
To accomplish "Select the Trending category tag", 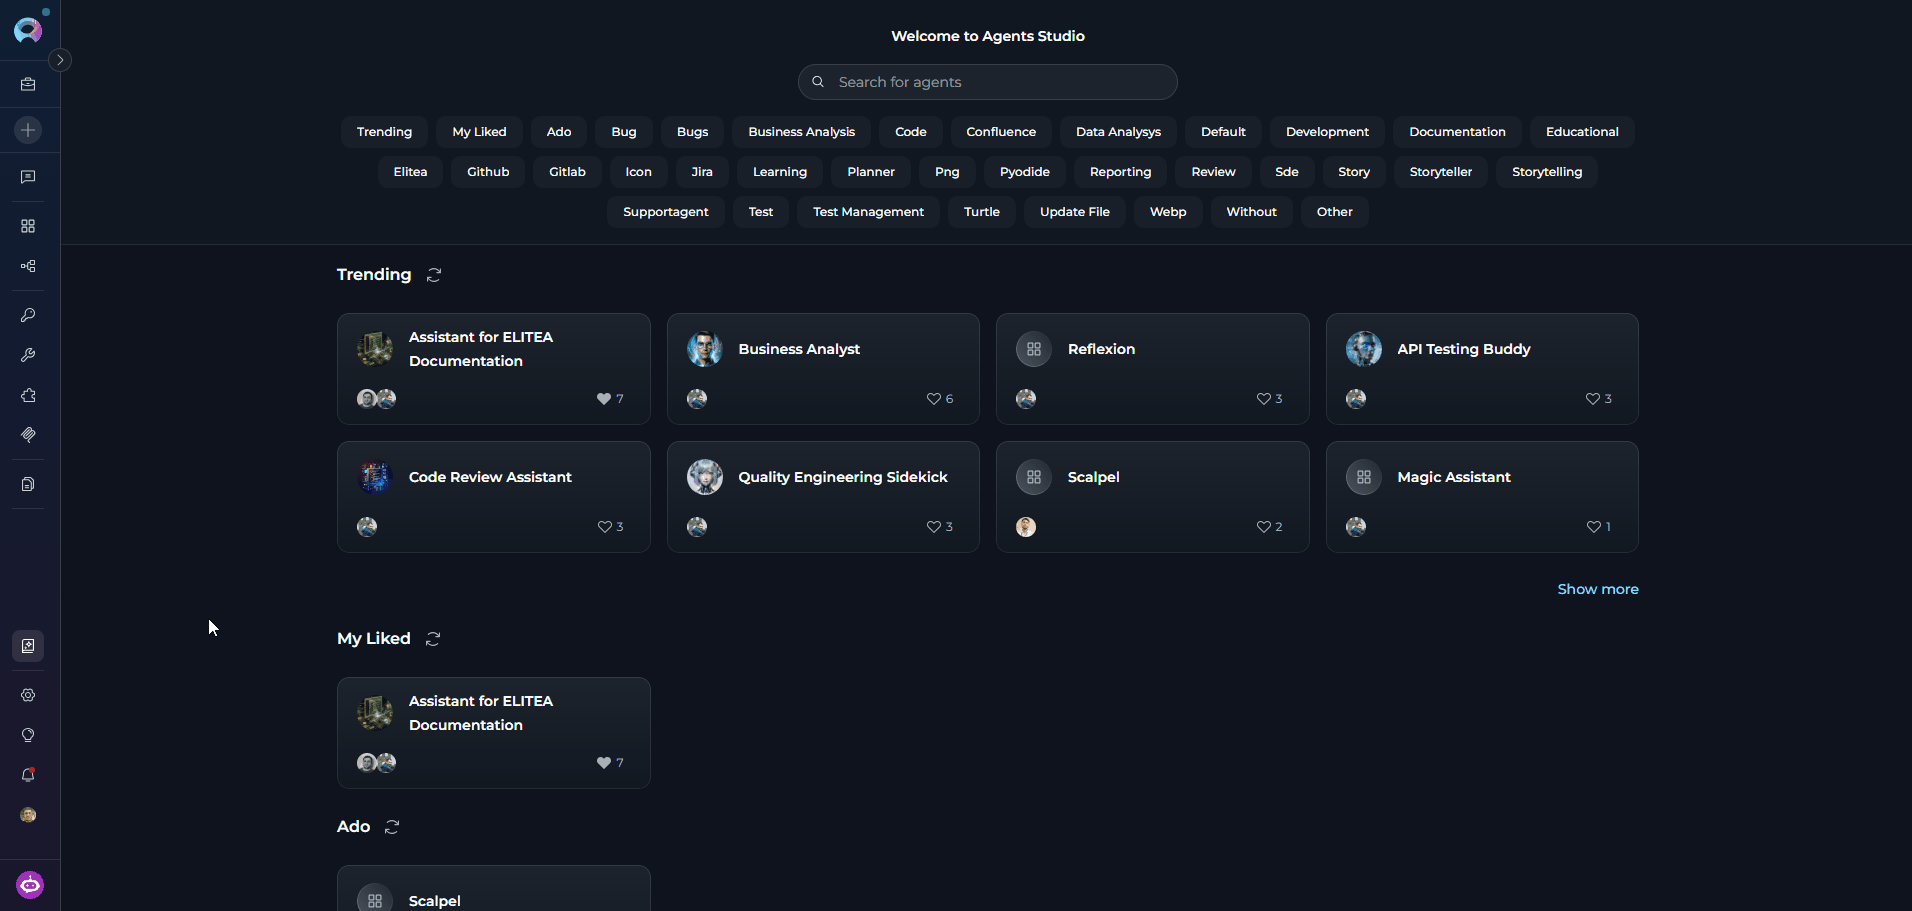I will pyautogui.click(x=384, y=132).
